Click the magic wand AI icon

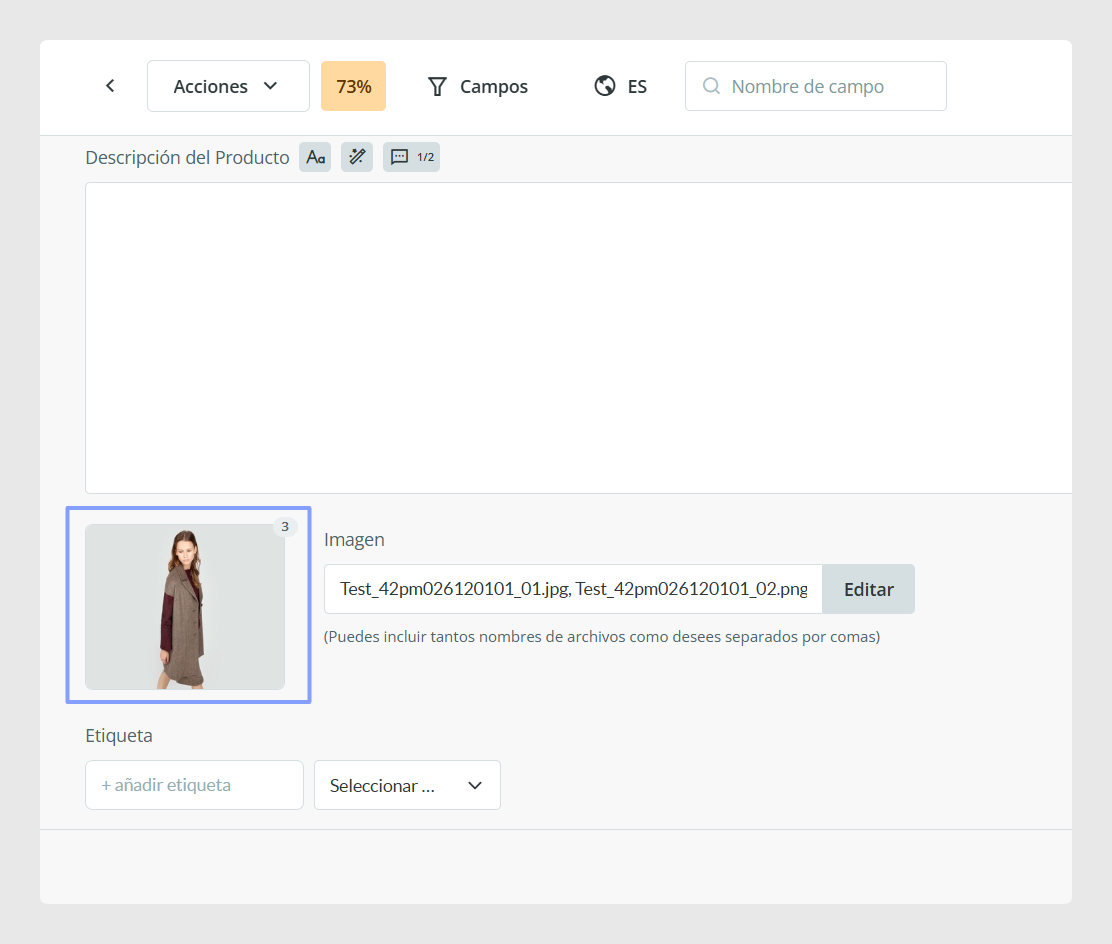(x=357, y=157)
